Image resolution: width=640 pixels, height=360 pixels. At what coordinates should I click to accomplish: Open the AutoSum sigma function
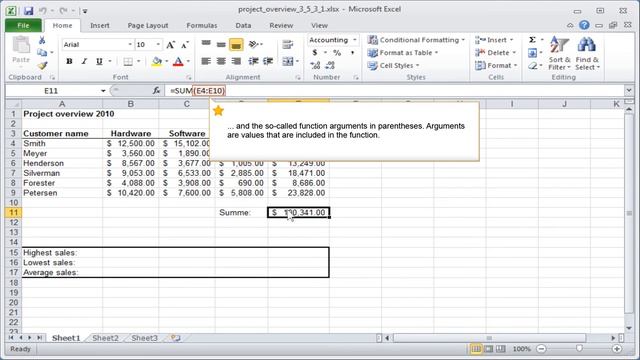click(x=532, y=40)
